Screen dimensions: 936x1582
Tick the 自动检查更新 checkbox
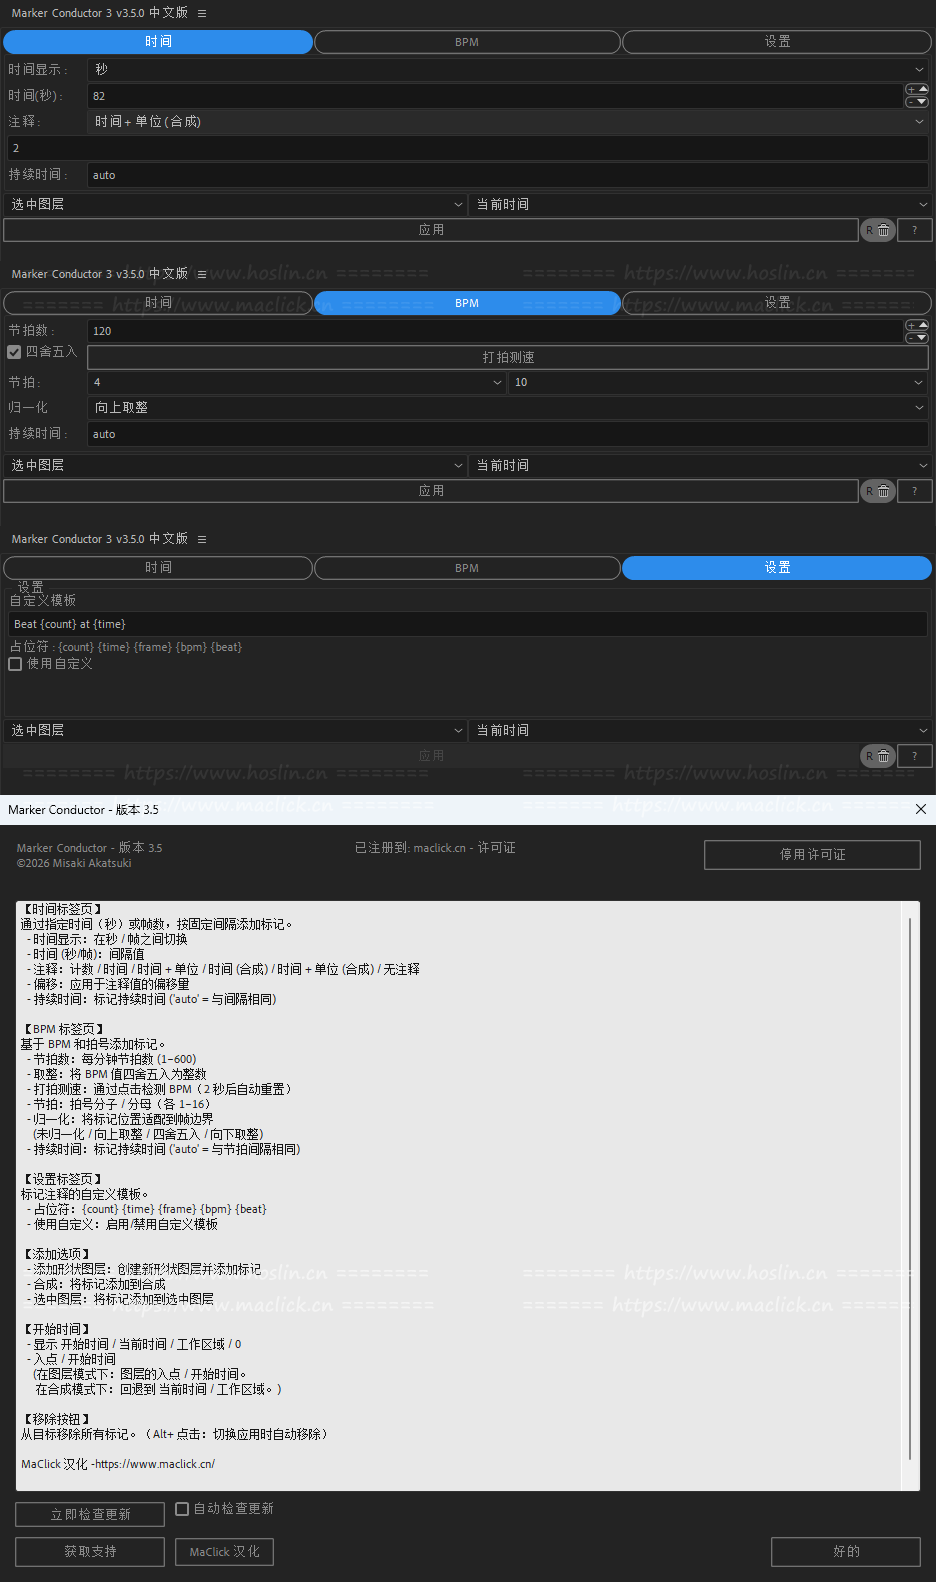click(182, 1509)
